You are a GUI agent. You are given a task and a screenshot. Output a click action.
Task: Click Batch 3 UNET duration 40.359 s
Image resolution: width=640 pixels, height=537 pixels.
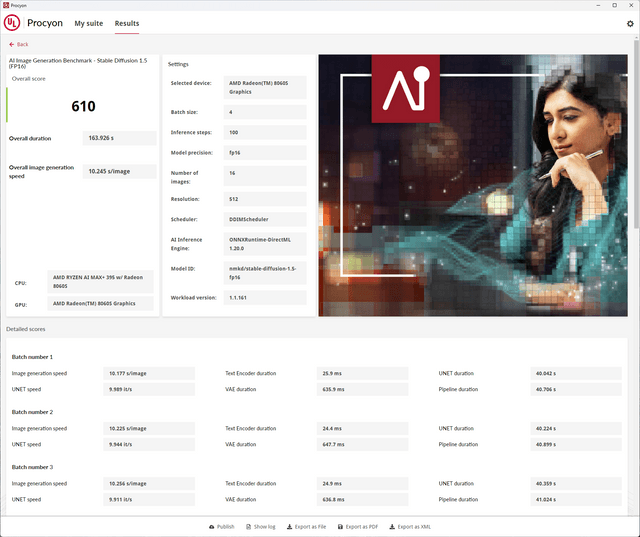(576, 484)
